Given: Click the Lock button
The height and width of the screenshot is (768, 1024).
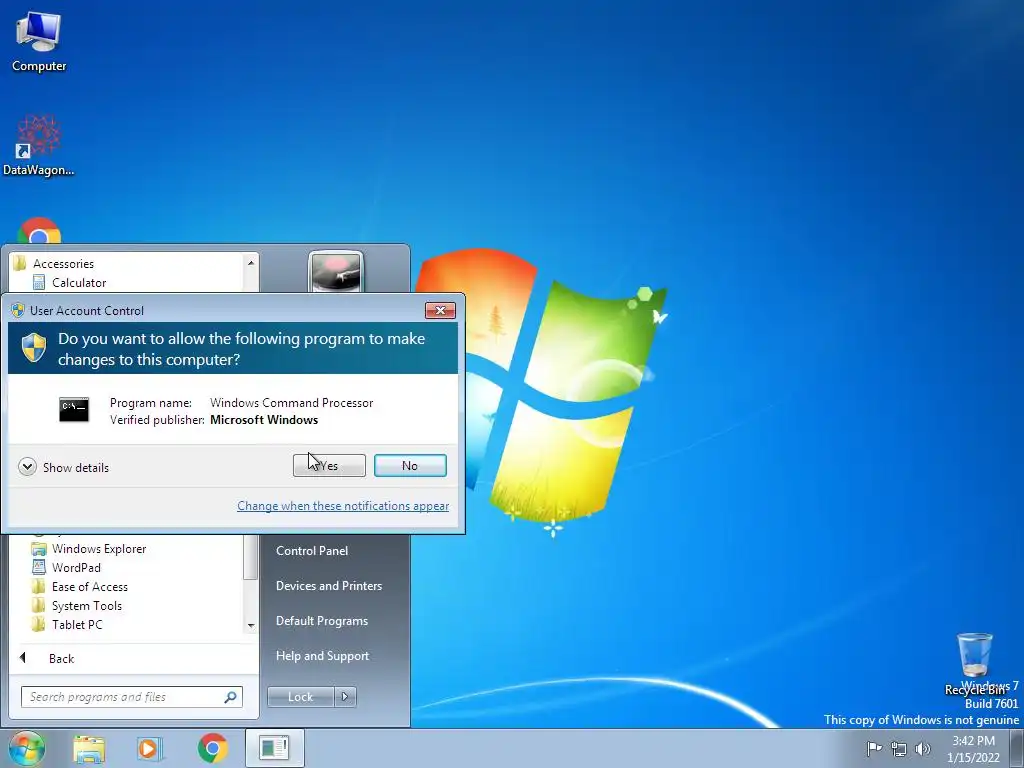Looking at the screenshot, I should [x=300, y=697].
